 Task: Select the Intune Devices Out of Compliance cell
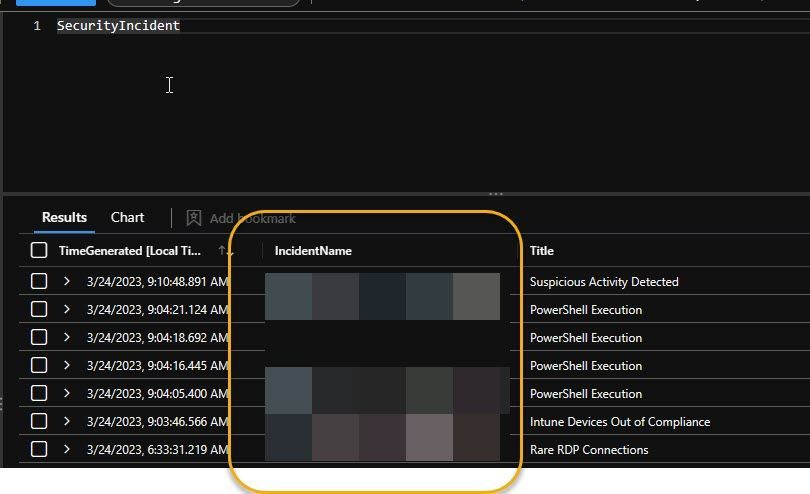coord(620,422)
